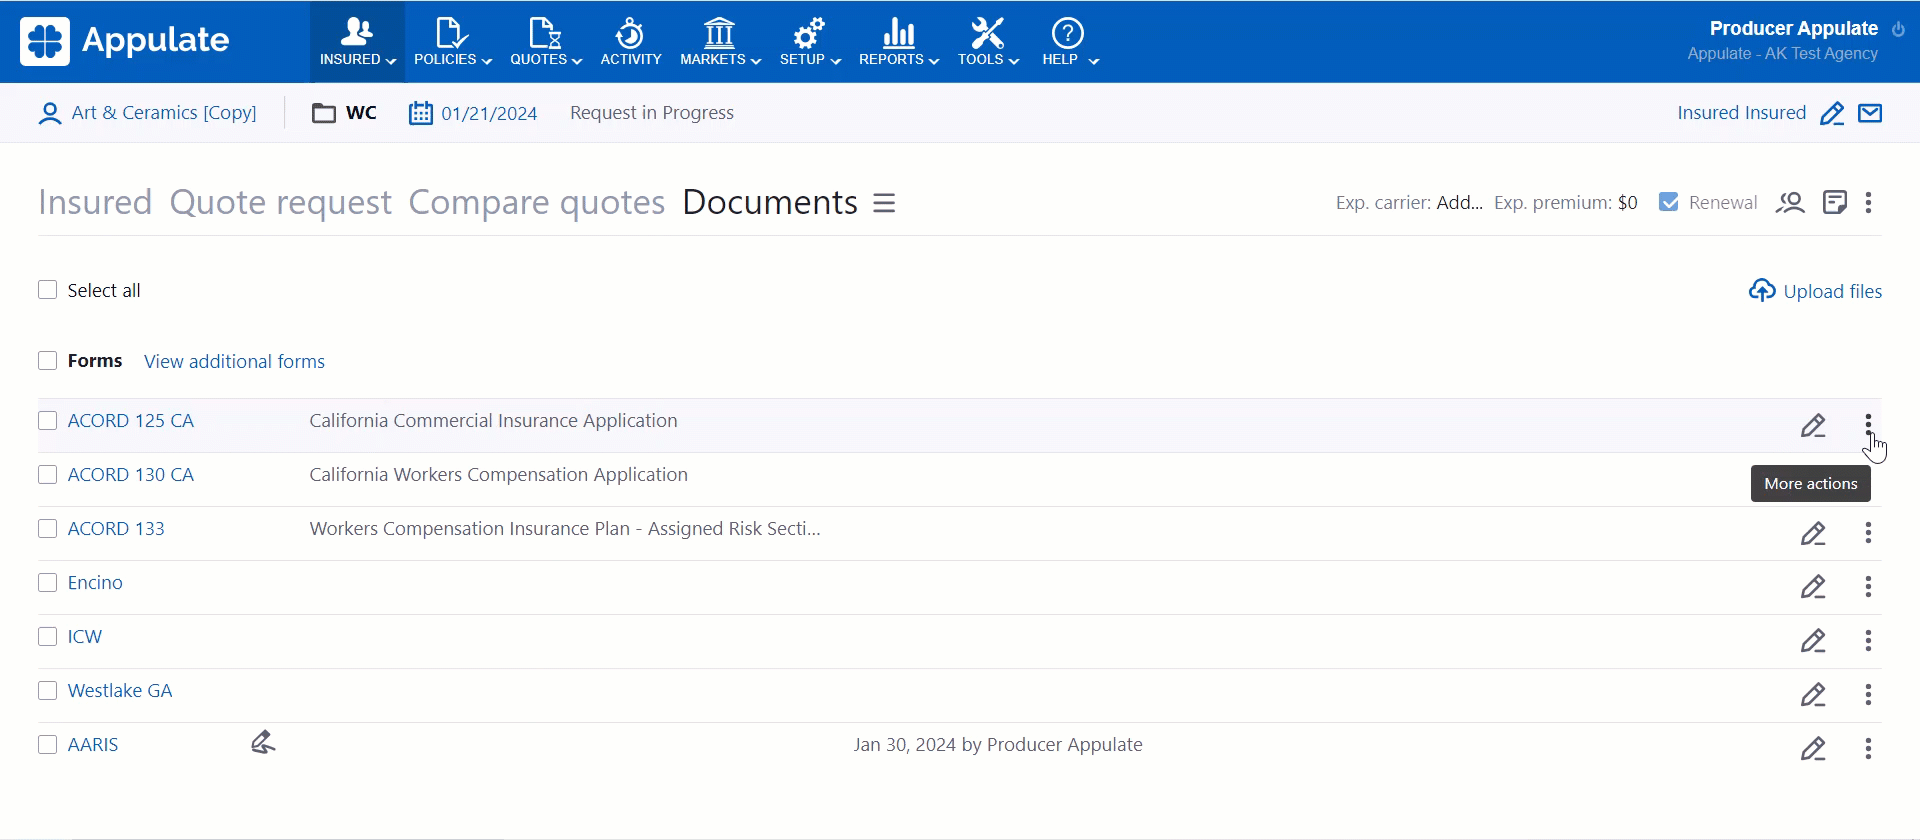Toggle the Renewal checkbox
The width and height of the screenshot is (1920, 840).
[x=1668, y=202]
